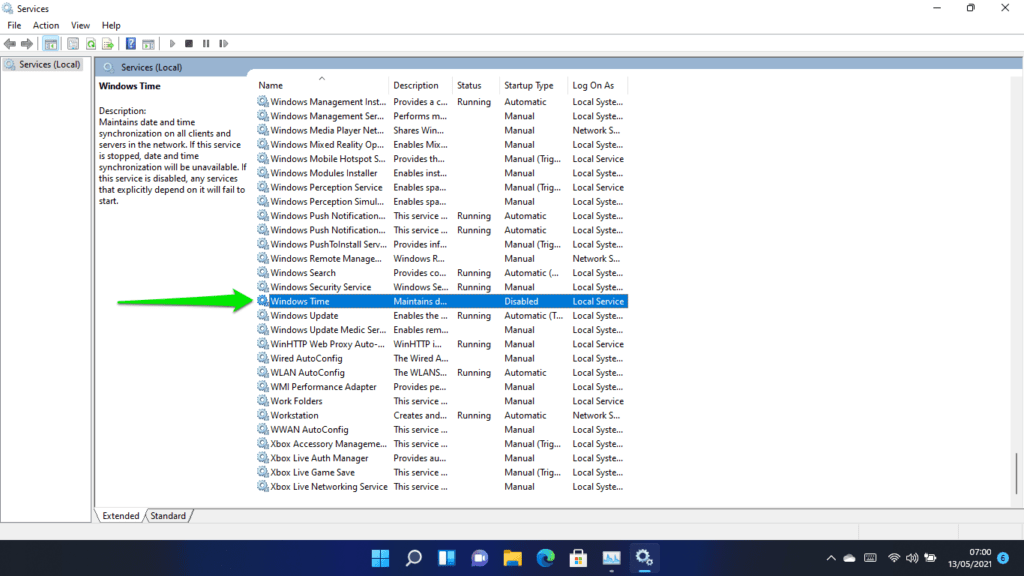The height and width of the screenshot is (576, 1024).
Task: Stop the service using the stop icon
Action: tap(190, 43)
